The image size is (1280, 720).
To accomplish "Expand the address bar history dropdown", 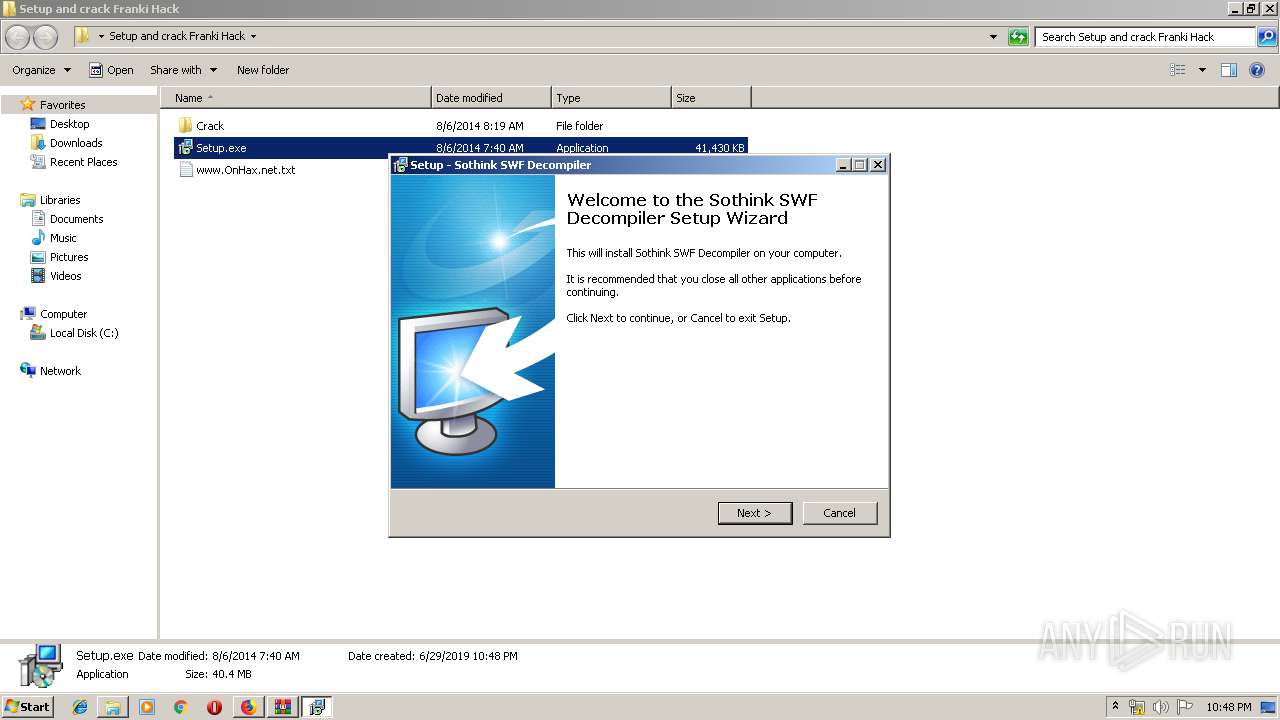I will coord(993,37).
